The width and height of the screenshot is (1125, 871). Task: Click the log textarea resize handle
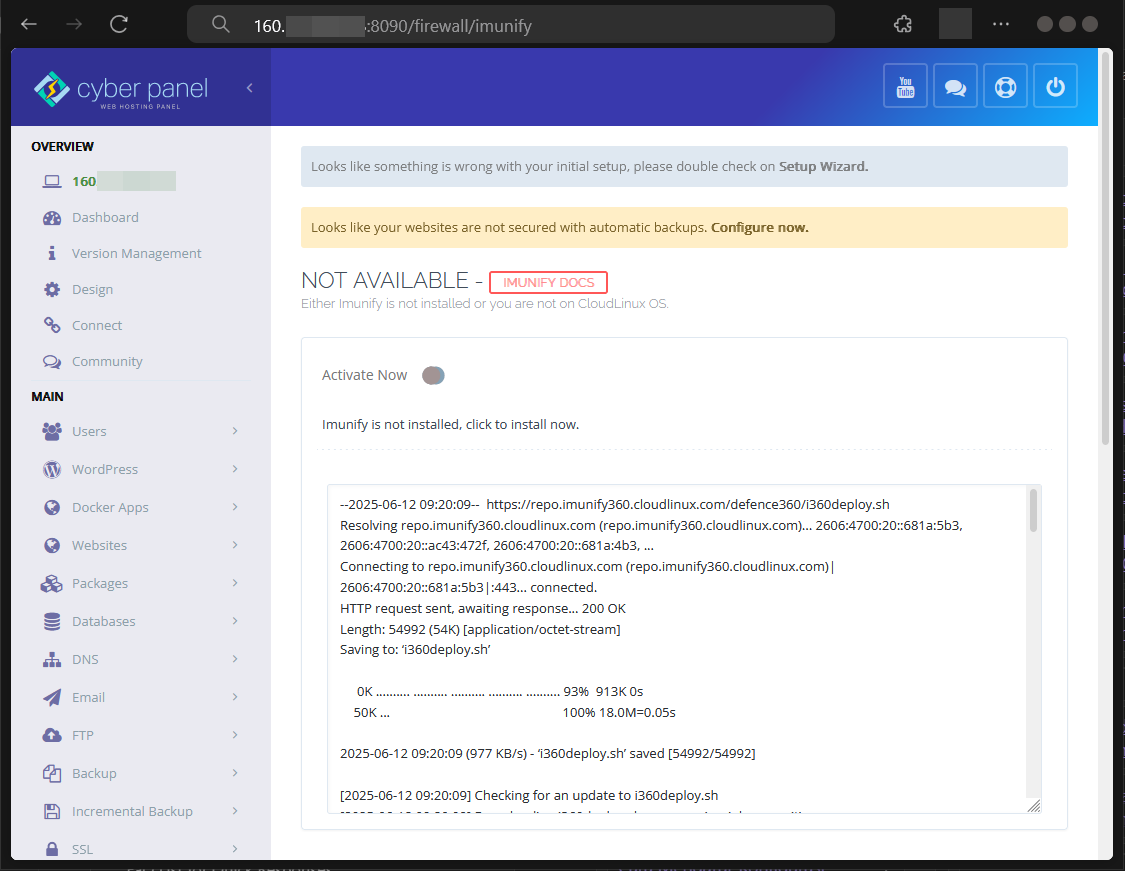(x=1034, y=806)
